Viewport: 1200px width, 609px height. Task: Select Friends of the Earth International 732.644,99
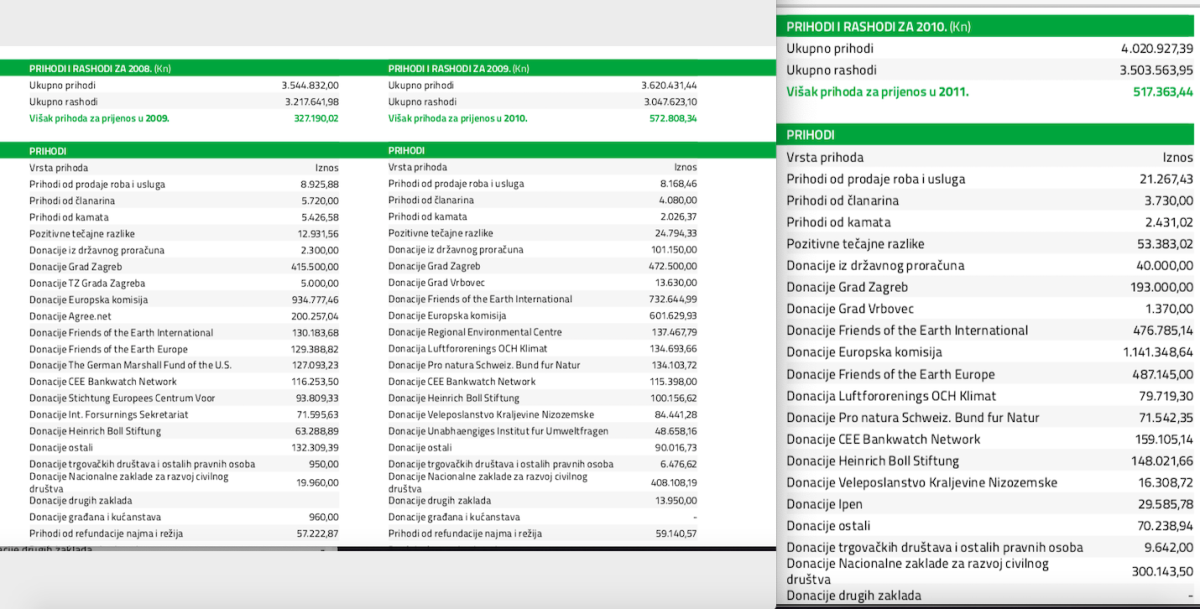[675, 300]
